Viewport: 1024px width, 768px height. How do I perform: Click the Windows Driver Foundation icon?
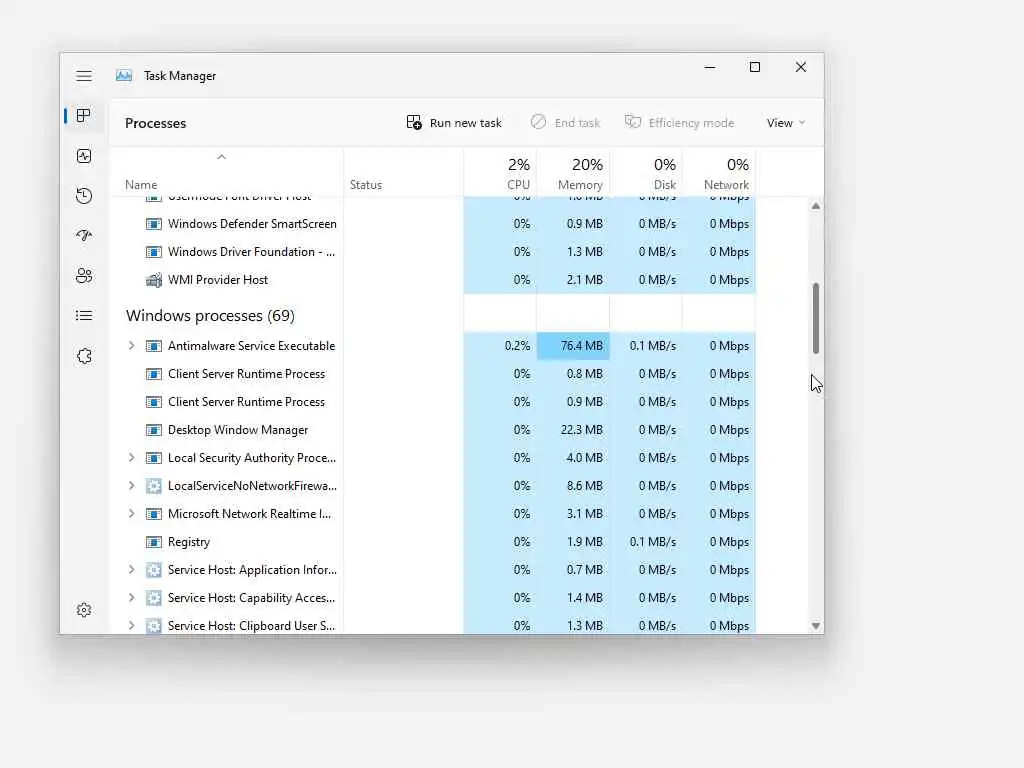(x=153, y=252)
